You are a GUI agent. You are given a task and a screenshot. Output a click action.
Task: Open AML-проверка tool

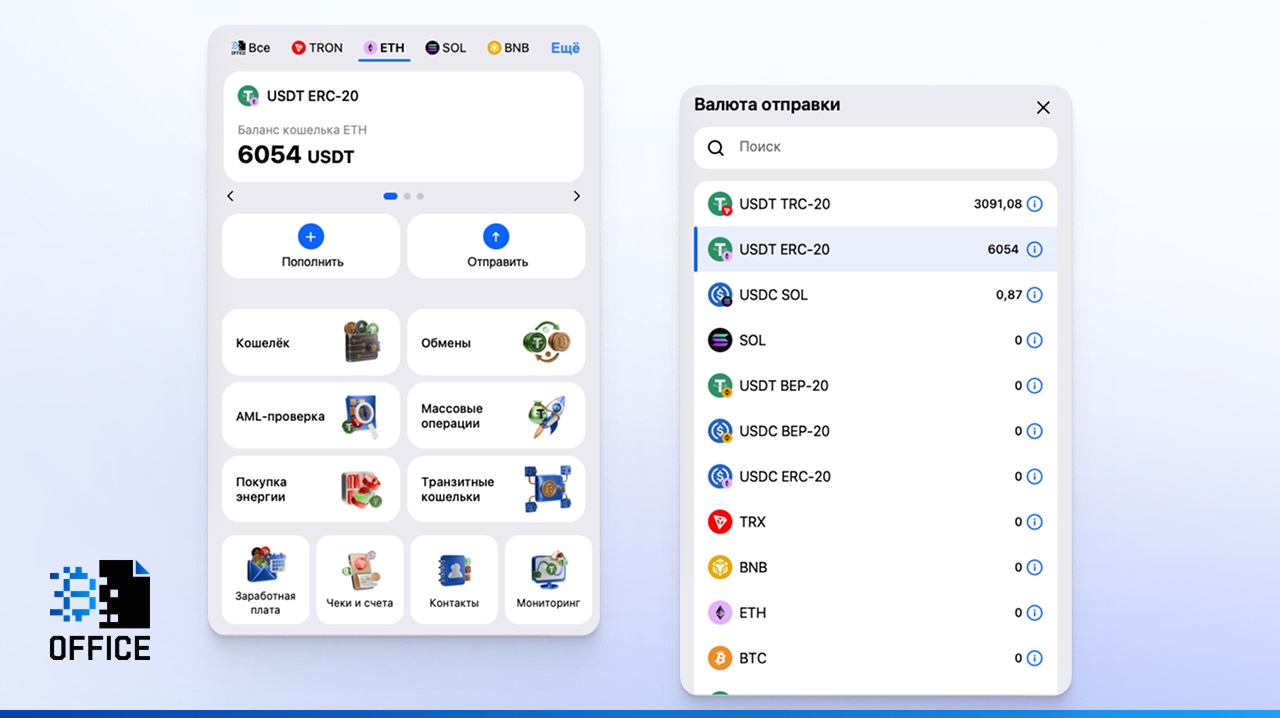(x=357, y=415)
